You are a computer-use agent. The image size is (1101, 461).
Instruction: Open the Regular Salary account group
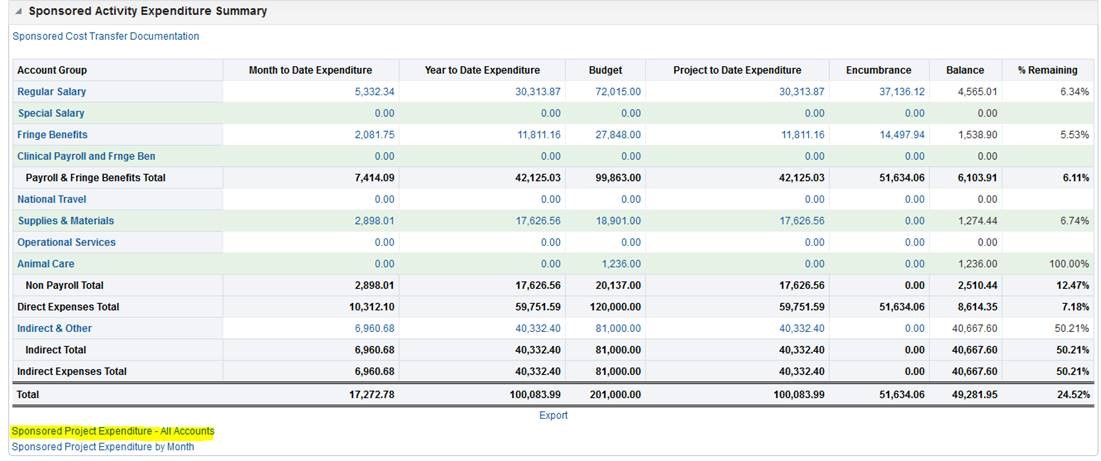51,92
